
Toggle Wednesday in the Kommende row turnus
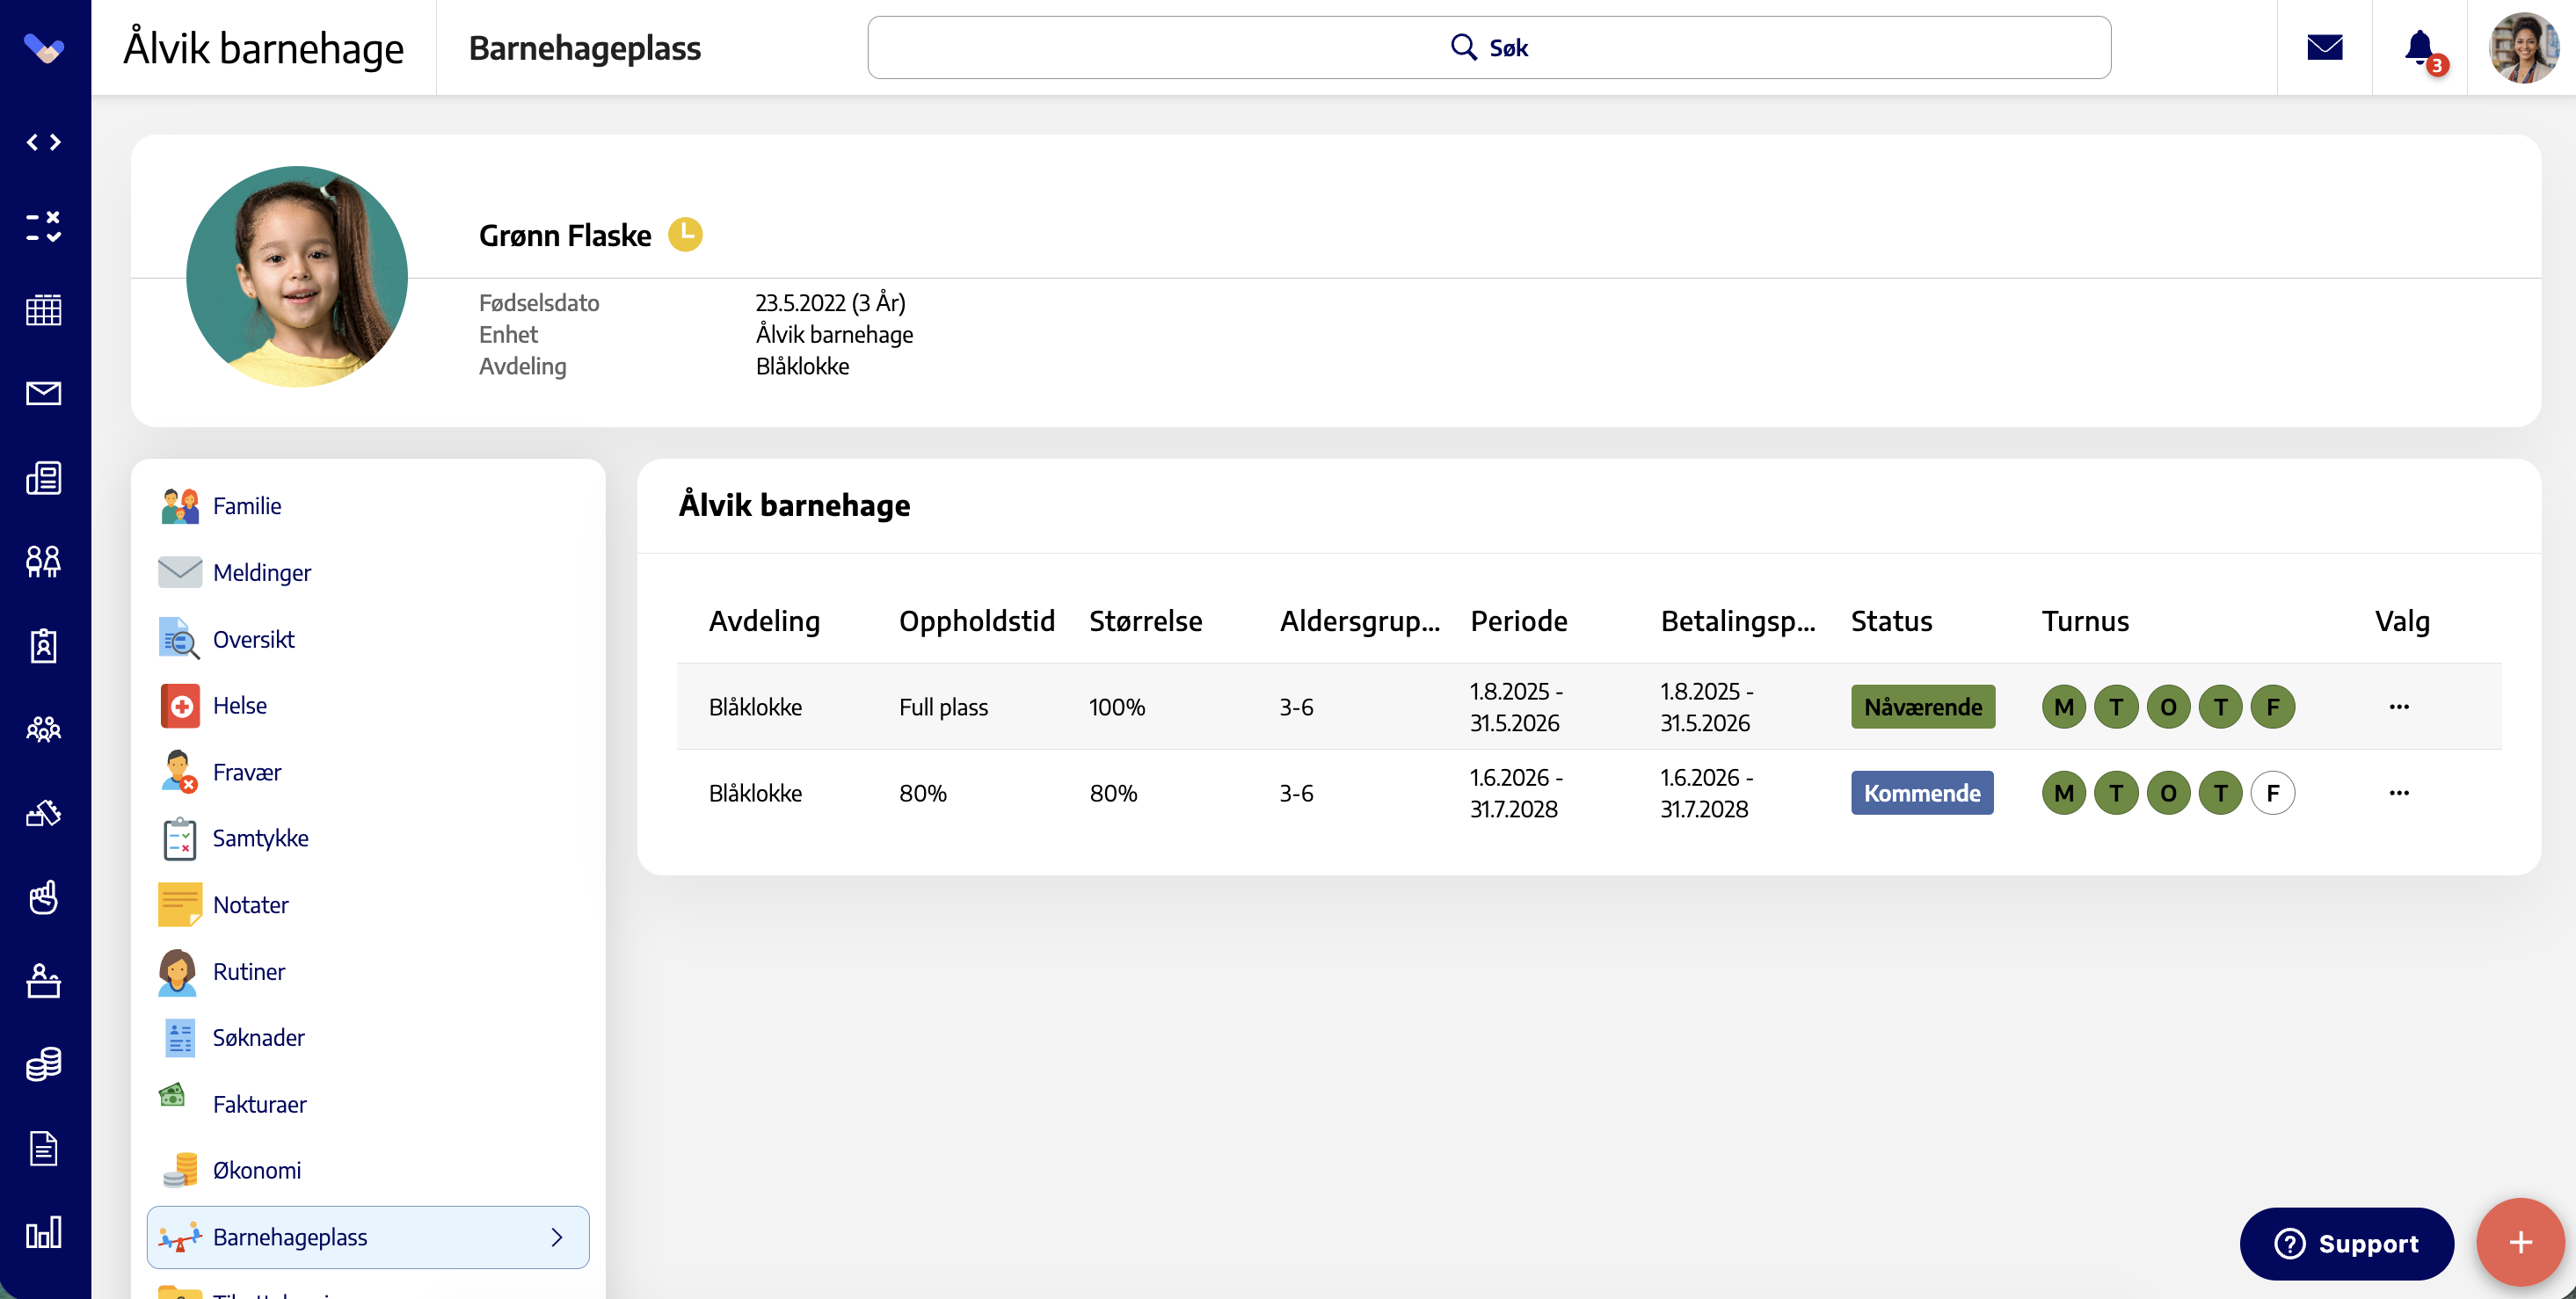pos(2168,793)
